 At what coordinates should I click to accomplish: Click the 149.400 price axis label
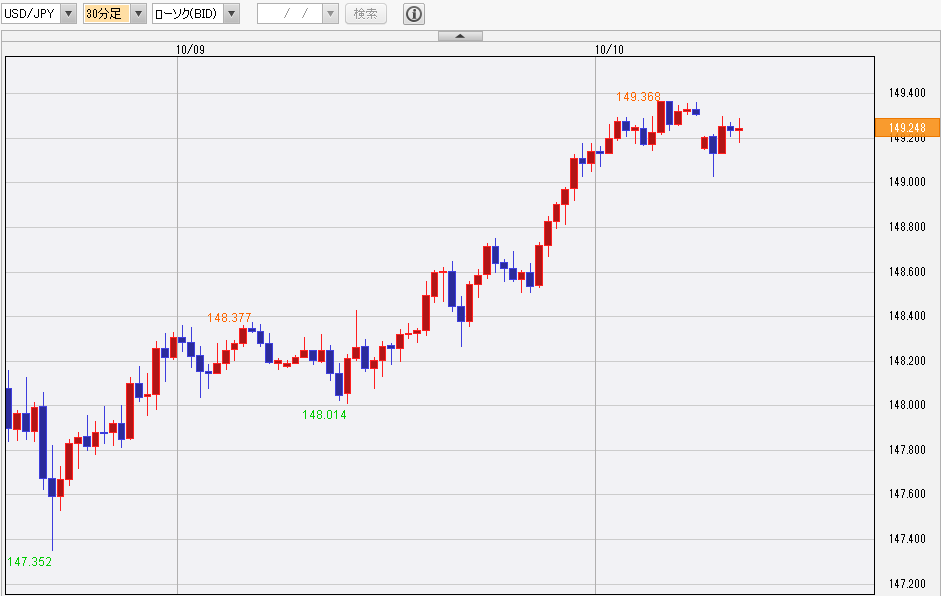pyautogui.click(x=907, y=93)
